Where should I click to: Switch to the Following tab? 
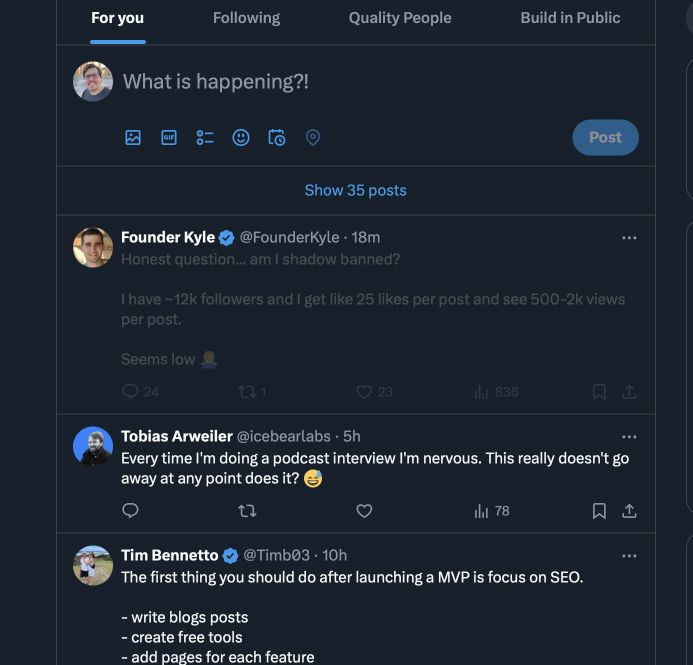point(246,18)
